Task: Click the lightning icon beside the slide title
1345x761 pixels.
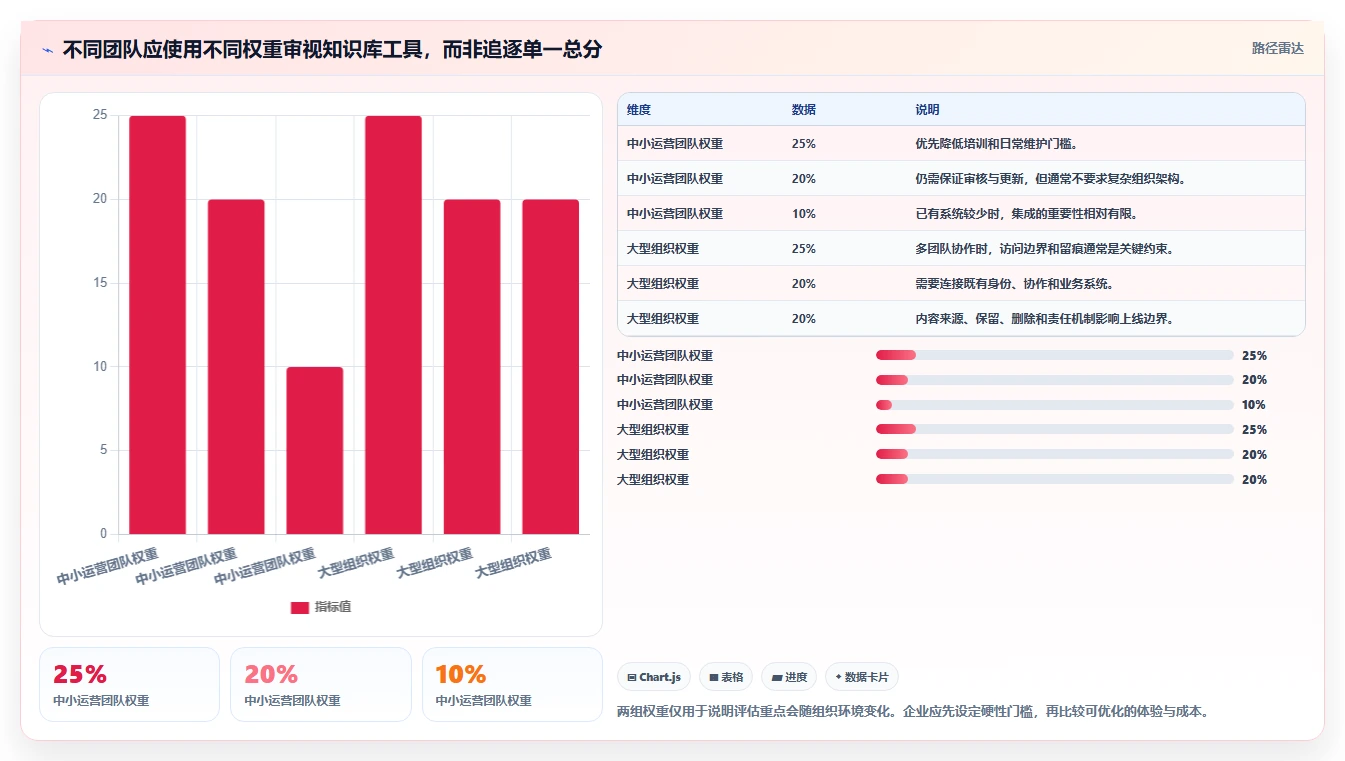Action: pyautogui.click(x=47, y=49)
